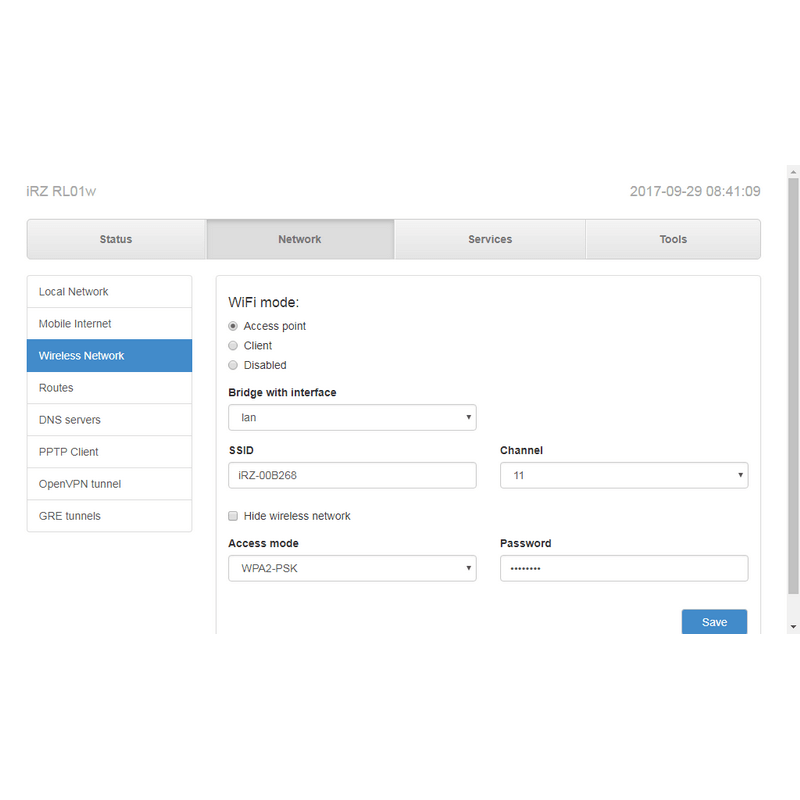Image resolution: width=800 pixels, height=800 pixels.
Task: Enable Hide wireless network checkbox
Action: click(233, 516)
